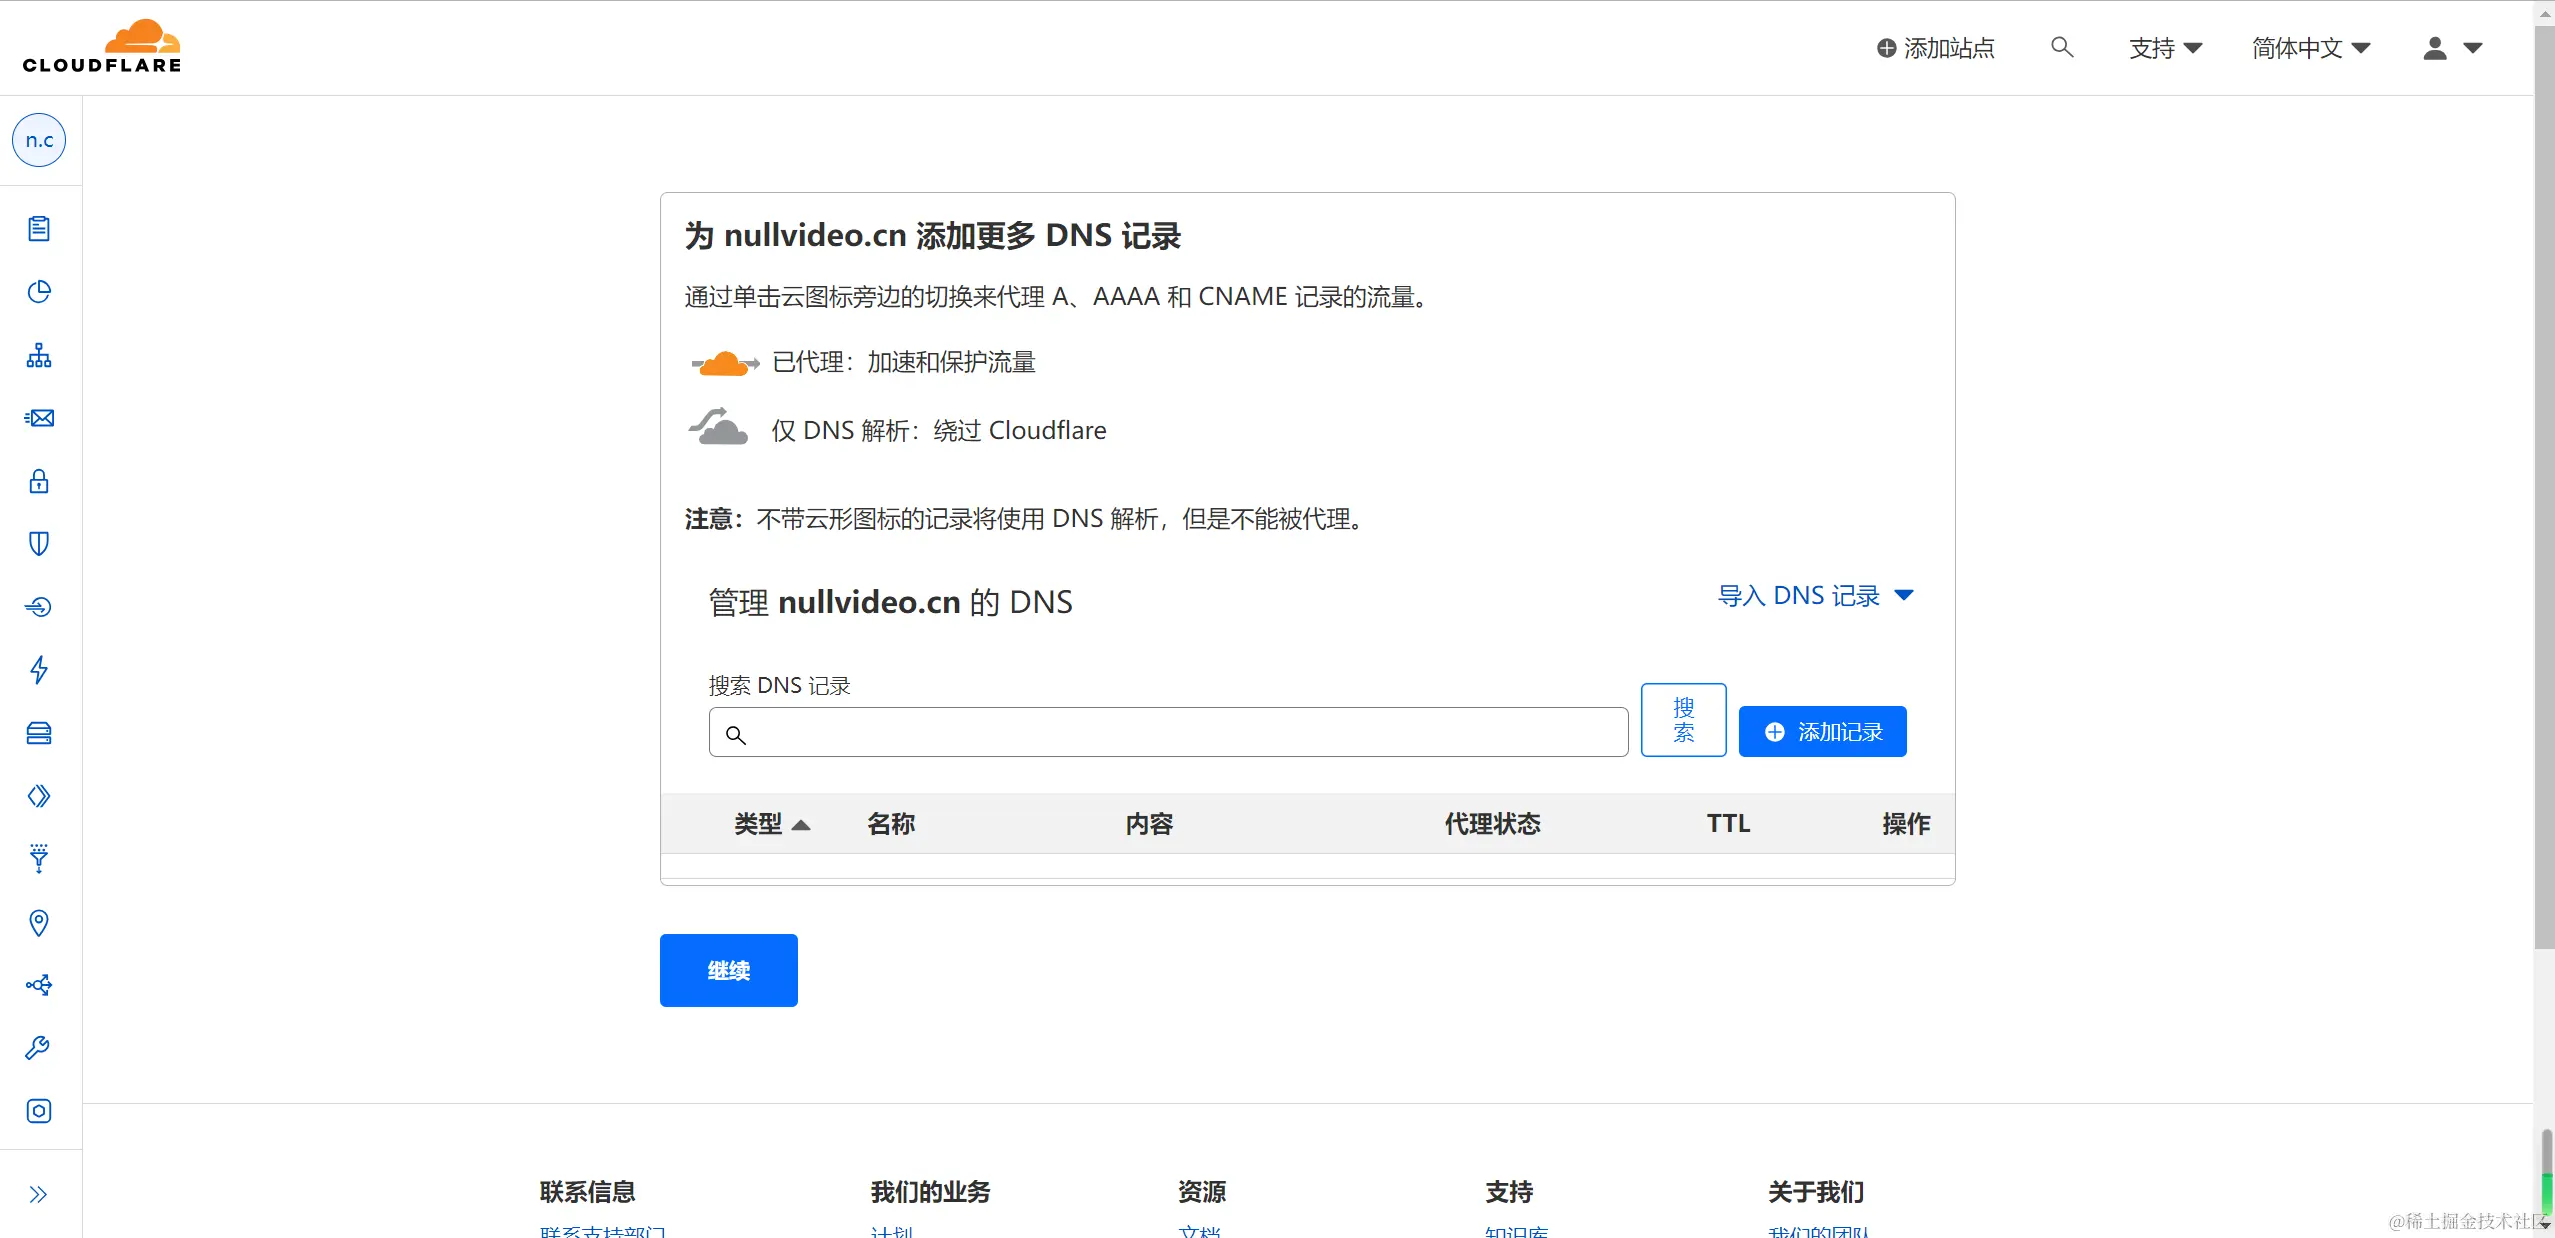Open the Email envelope sidebar icon
The height and width of the screenshot is (1238, 2555).
39,418
